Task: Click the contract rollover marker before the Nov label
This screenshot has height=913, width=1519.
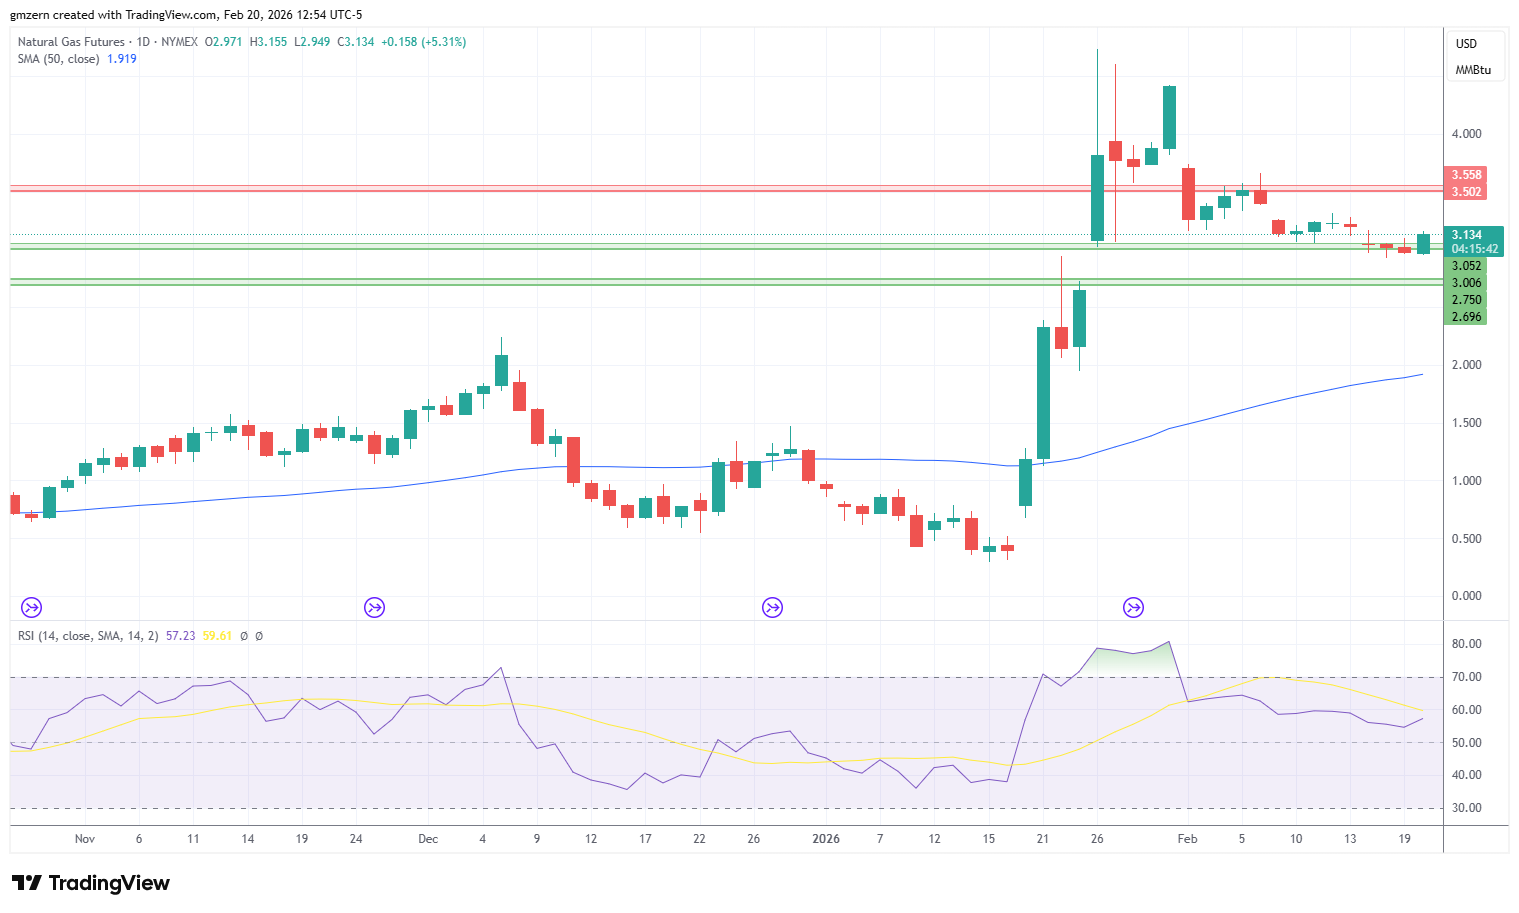Action: click(31, 607)
